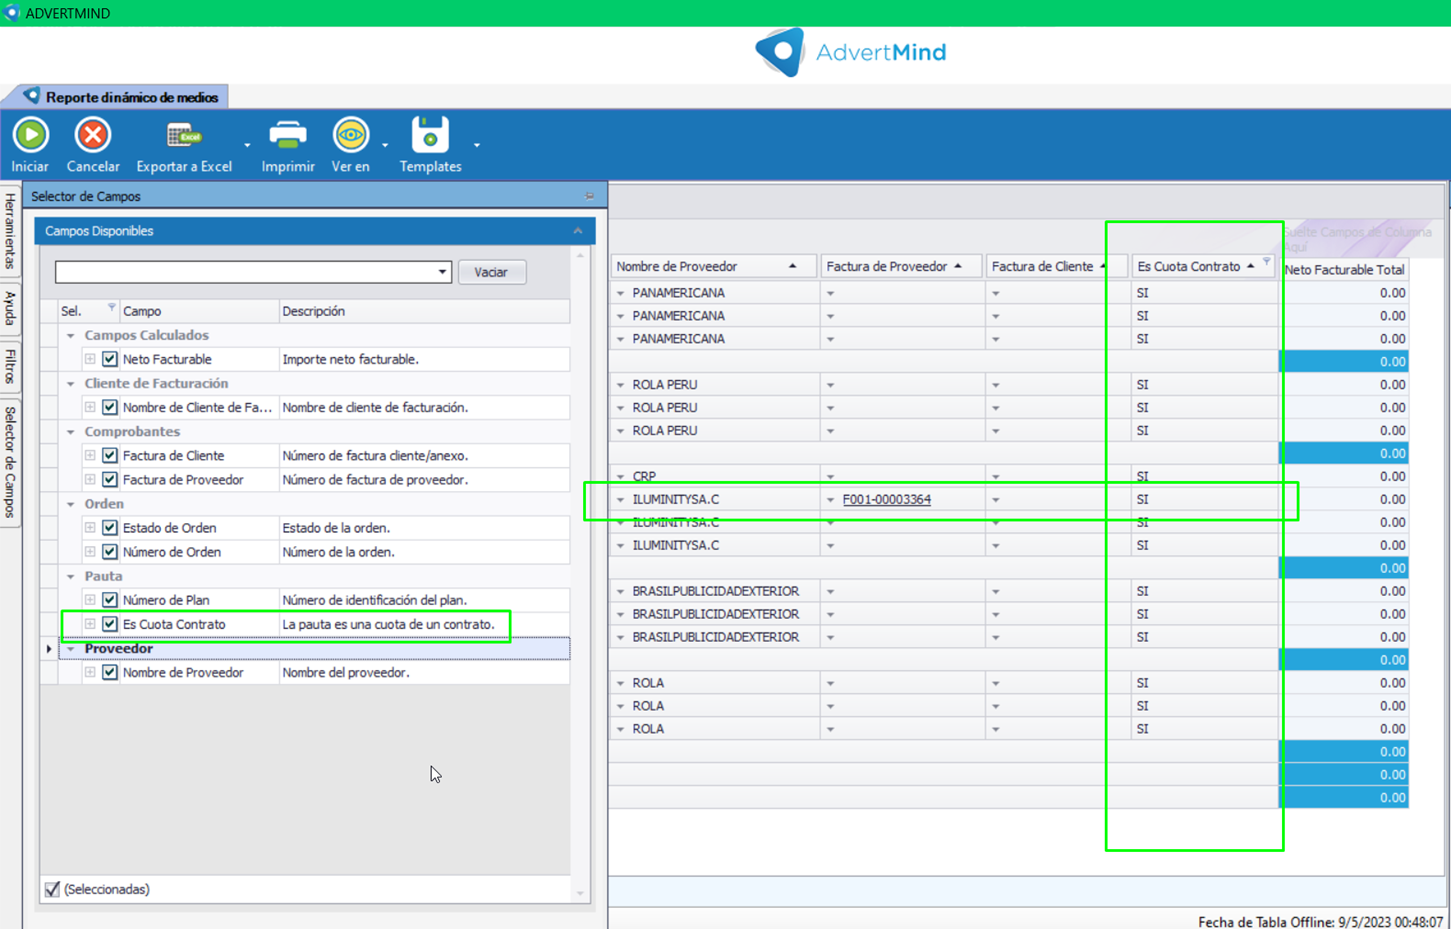Pin the Selector de Campos panel
The image size is (1451, 929).
(589, 196)
